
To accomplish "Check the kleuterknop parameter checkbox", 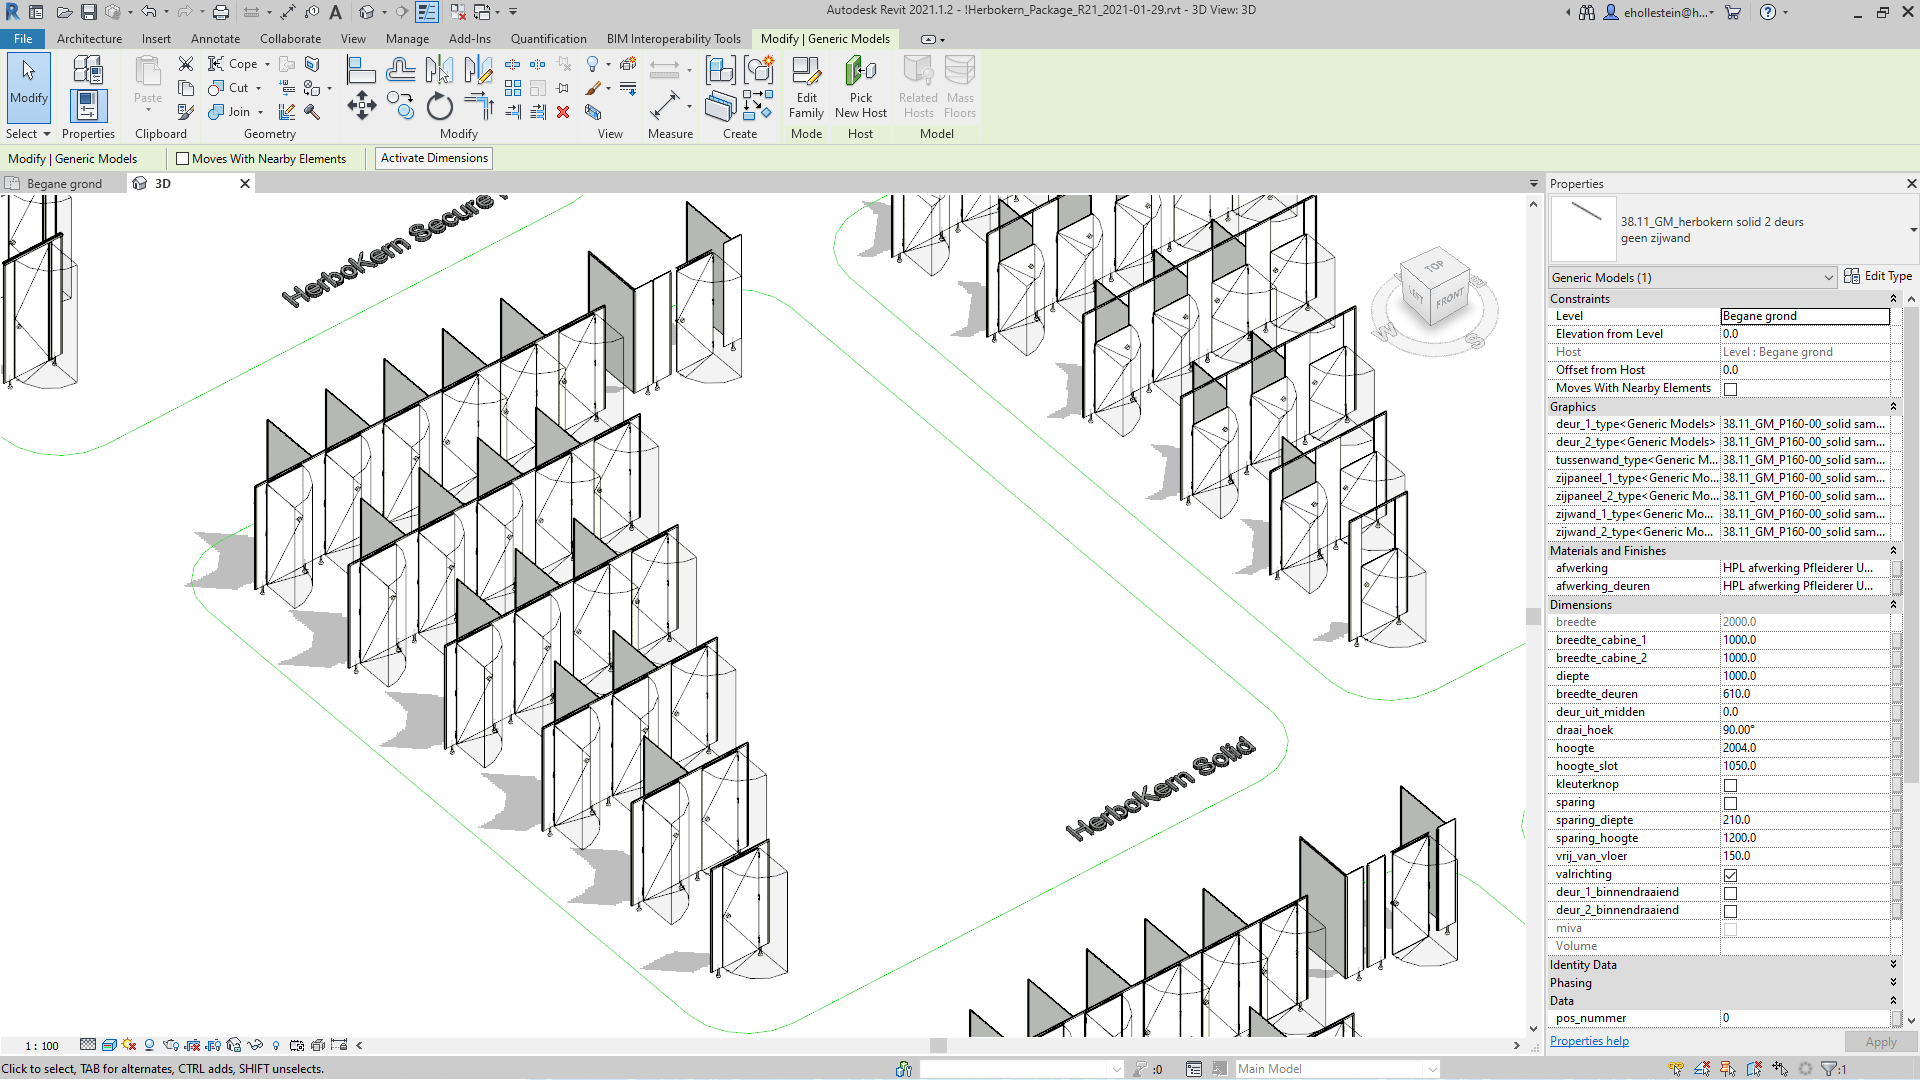I will pos(1730,785).
